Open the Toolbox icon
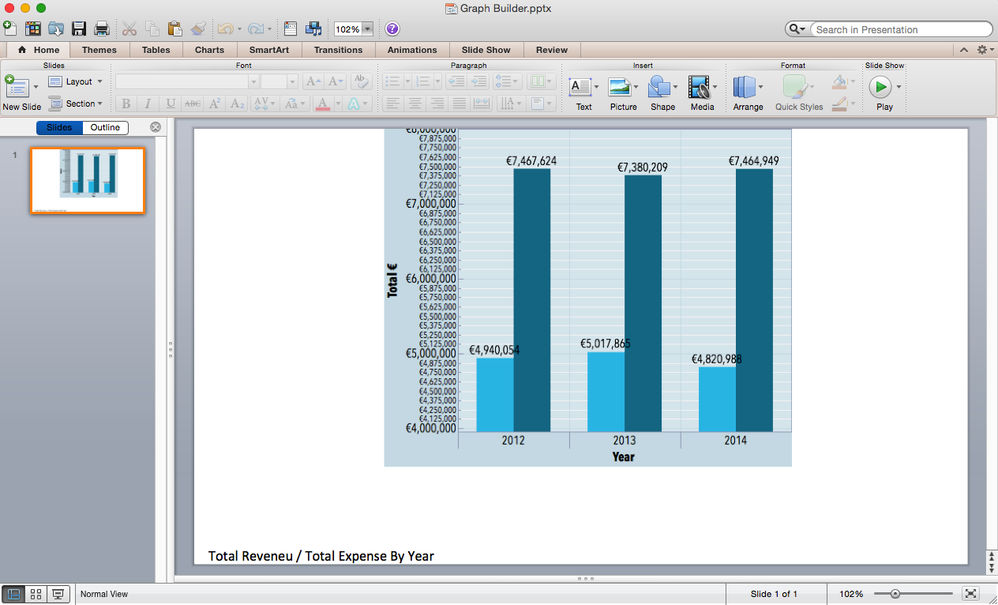Screen dimensions: 998x605 pos(290,29)
